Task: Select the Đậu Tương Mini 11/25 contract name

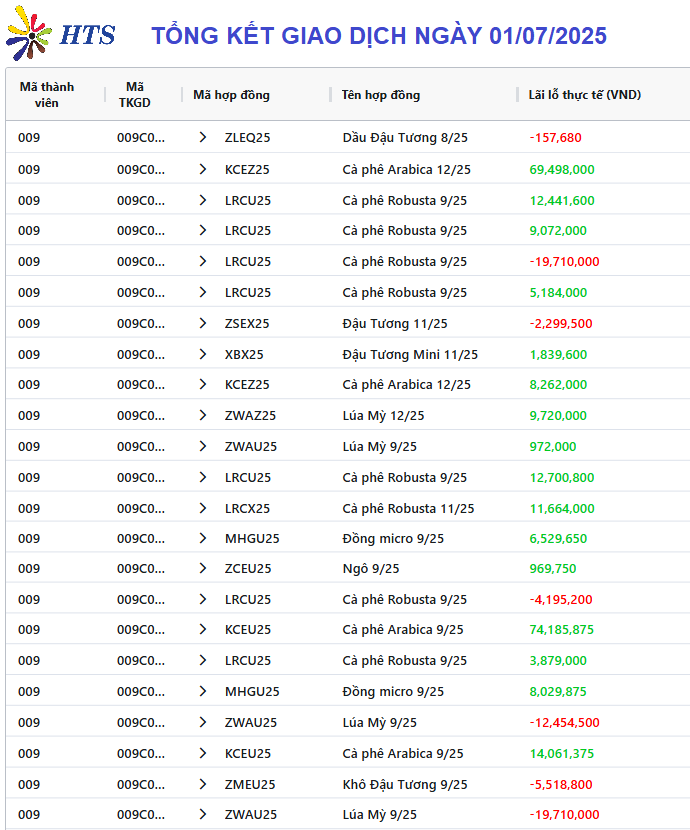Action: click(410, 354)
